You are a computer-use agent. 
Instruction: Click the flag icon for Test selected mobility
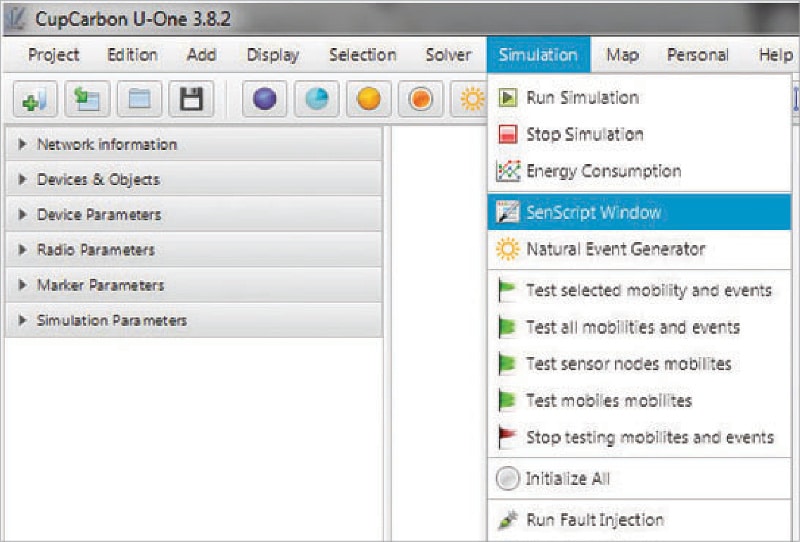pos(507,290)
